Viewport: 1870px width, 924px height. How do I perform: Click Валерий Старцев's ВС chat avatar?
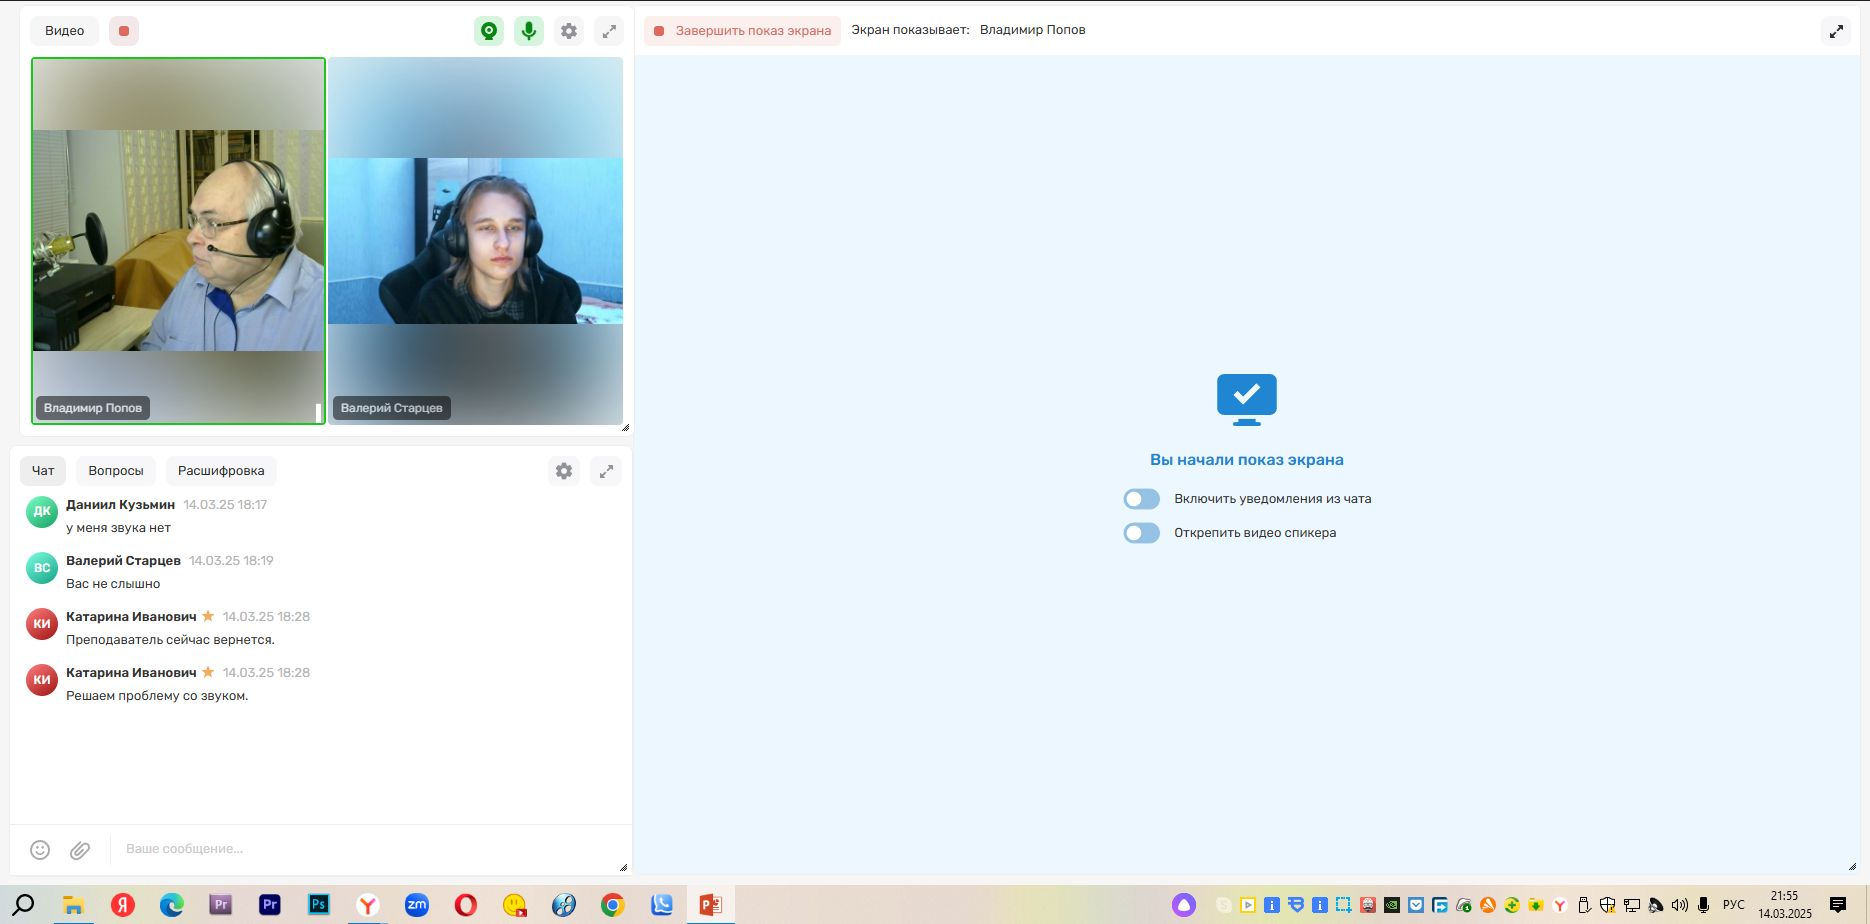42,568
